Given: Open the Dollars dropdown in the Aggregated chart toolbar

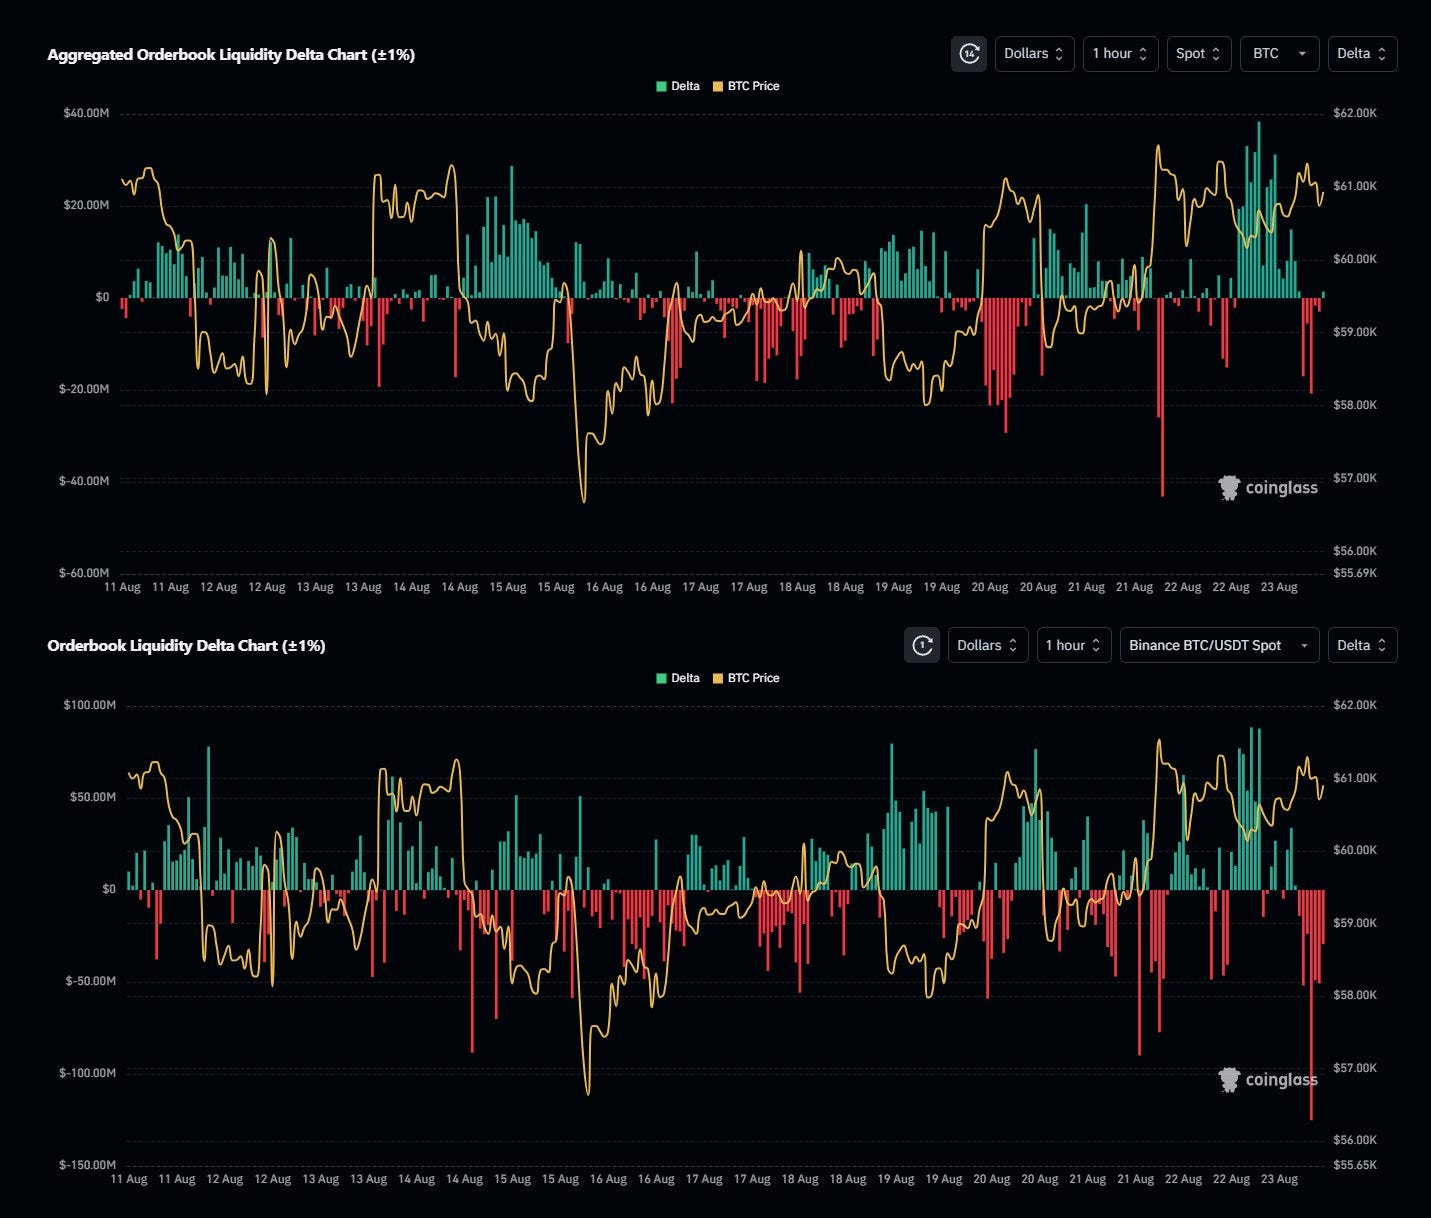Looking at the screenshot, I should 1035,54.
